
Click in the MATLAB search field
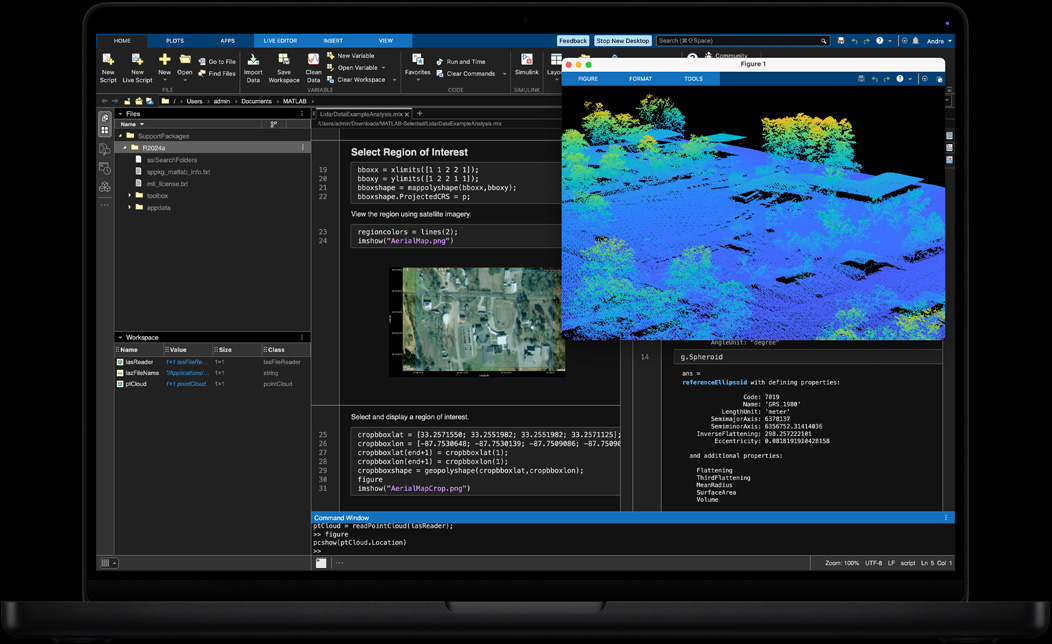pos(740,41)
